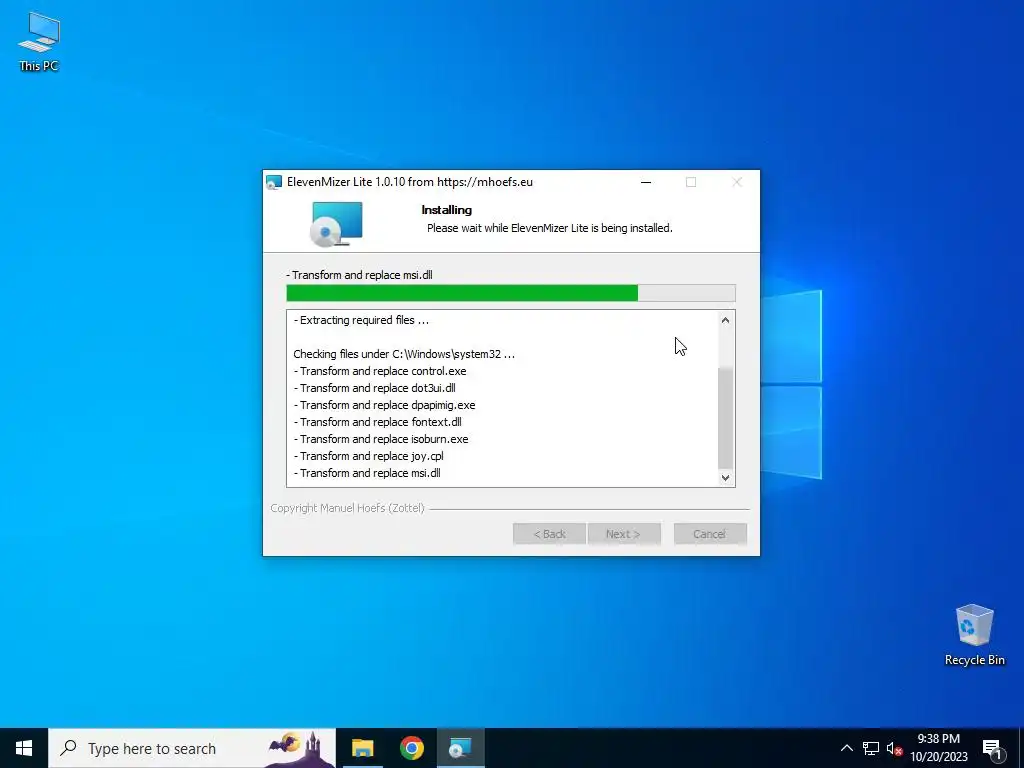
Task: Select the 'Transform and replace dpapimig.exe' line
Action: [x=385, y=405]
